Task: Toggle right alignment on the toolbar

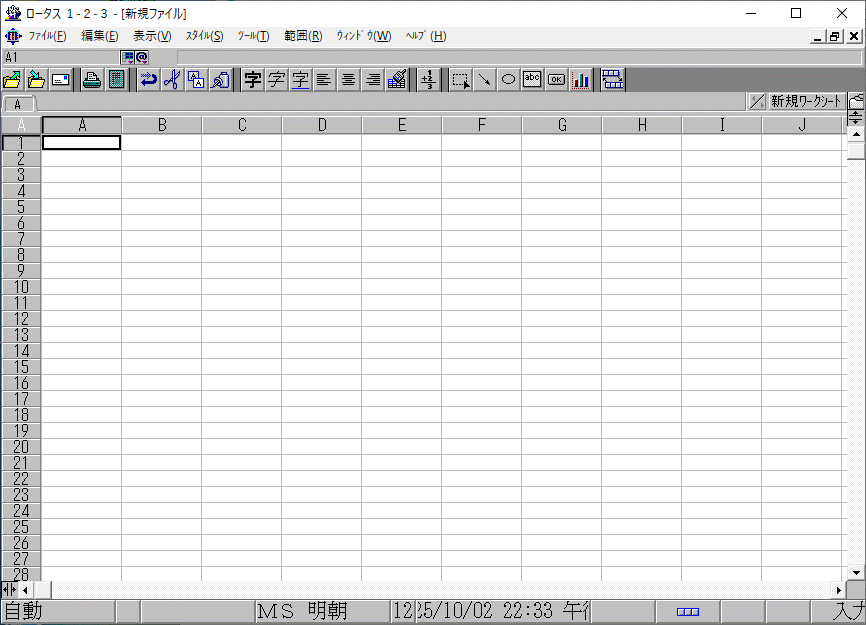Action: [x=372, y=80]
